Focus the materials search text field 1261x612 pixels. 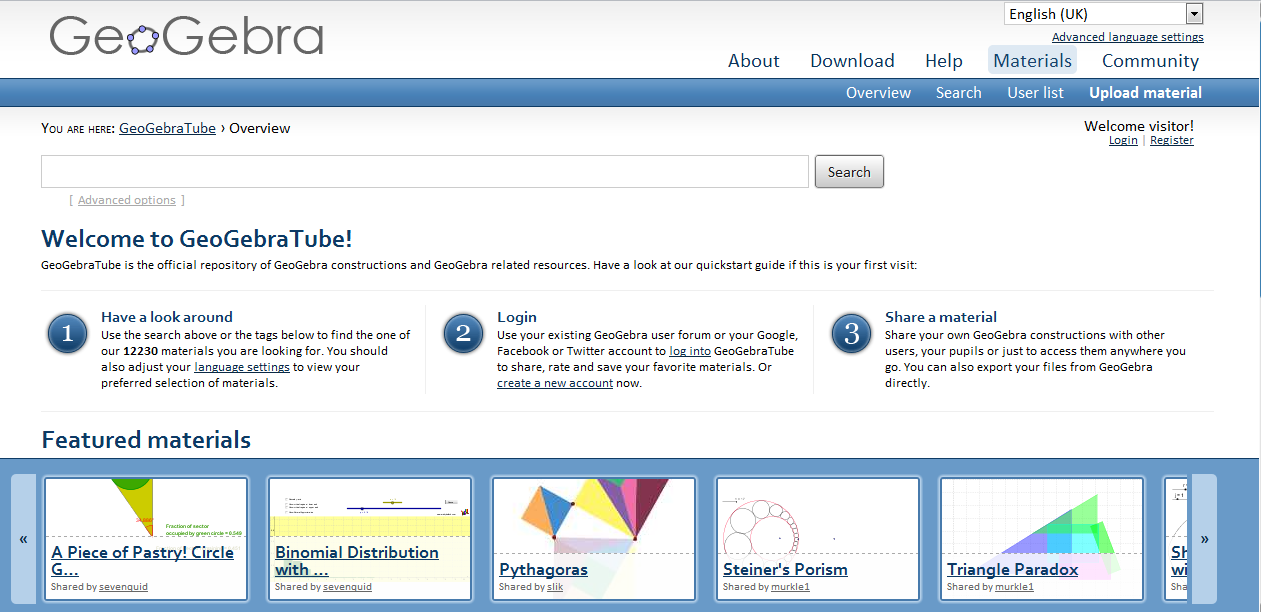point(424,172)
